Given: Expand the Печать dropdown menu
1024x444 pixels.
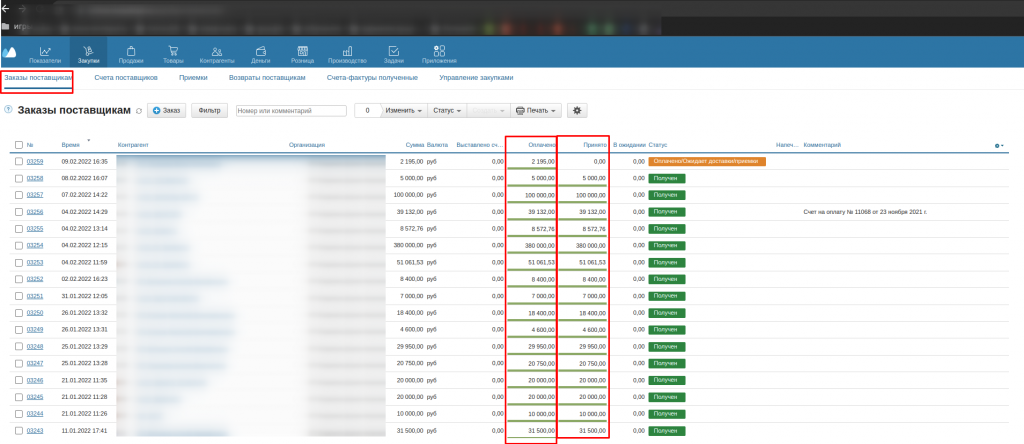Looking at the screenshot, I should (x=535, y=110).
